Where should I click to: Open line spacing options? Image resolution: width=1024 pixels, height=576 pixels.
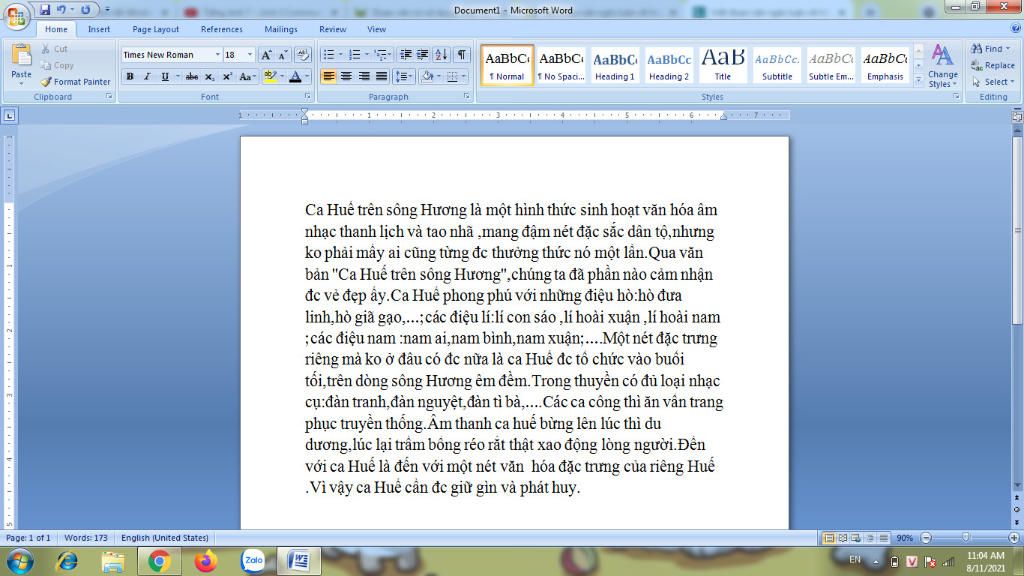click(x=404, y=76)
